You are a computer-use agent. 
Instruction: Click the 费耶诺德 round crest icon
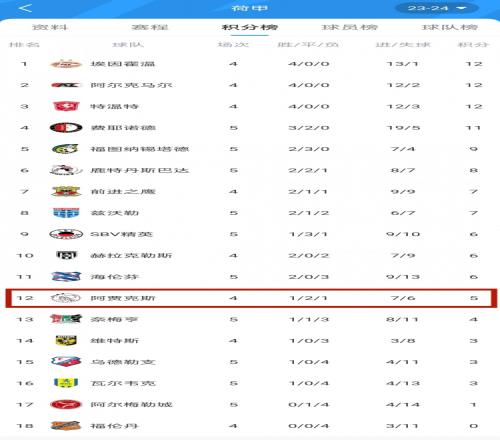[66, 128]
